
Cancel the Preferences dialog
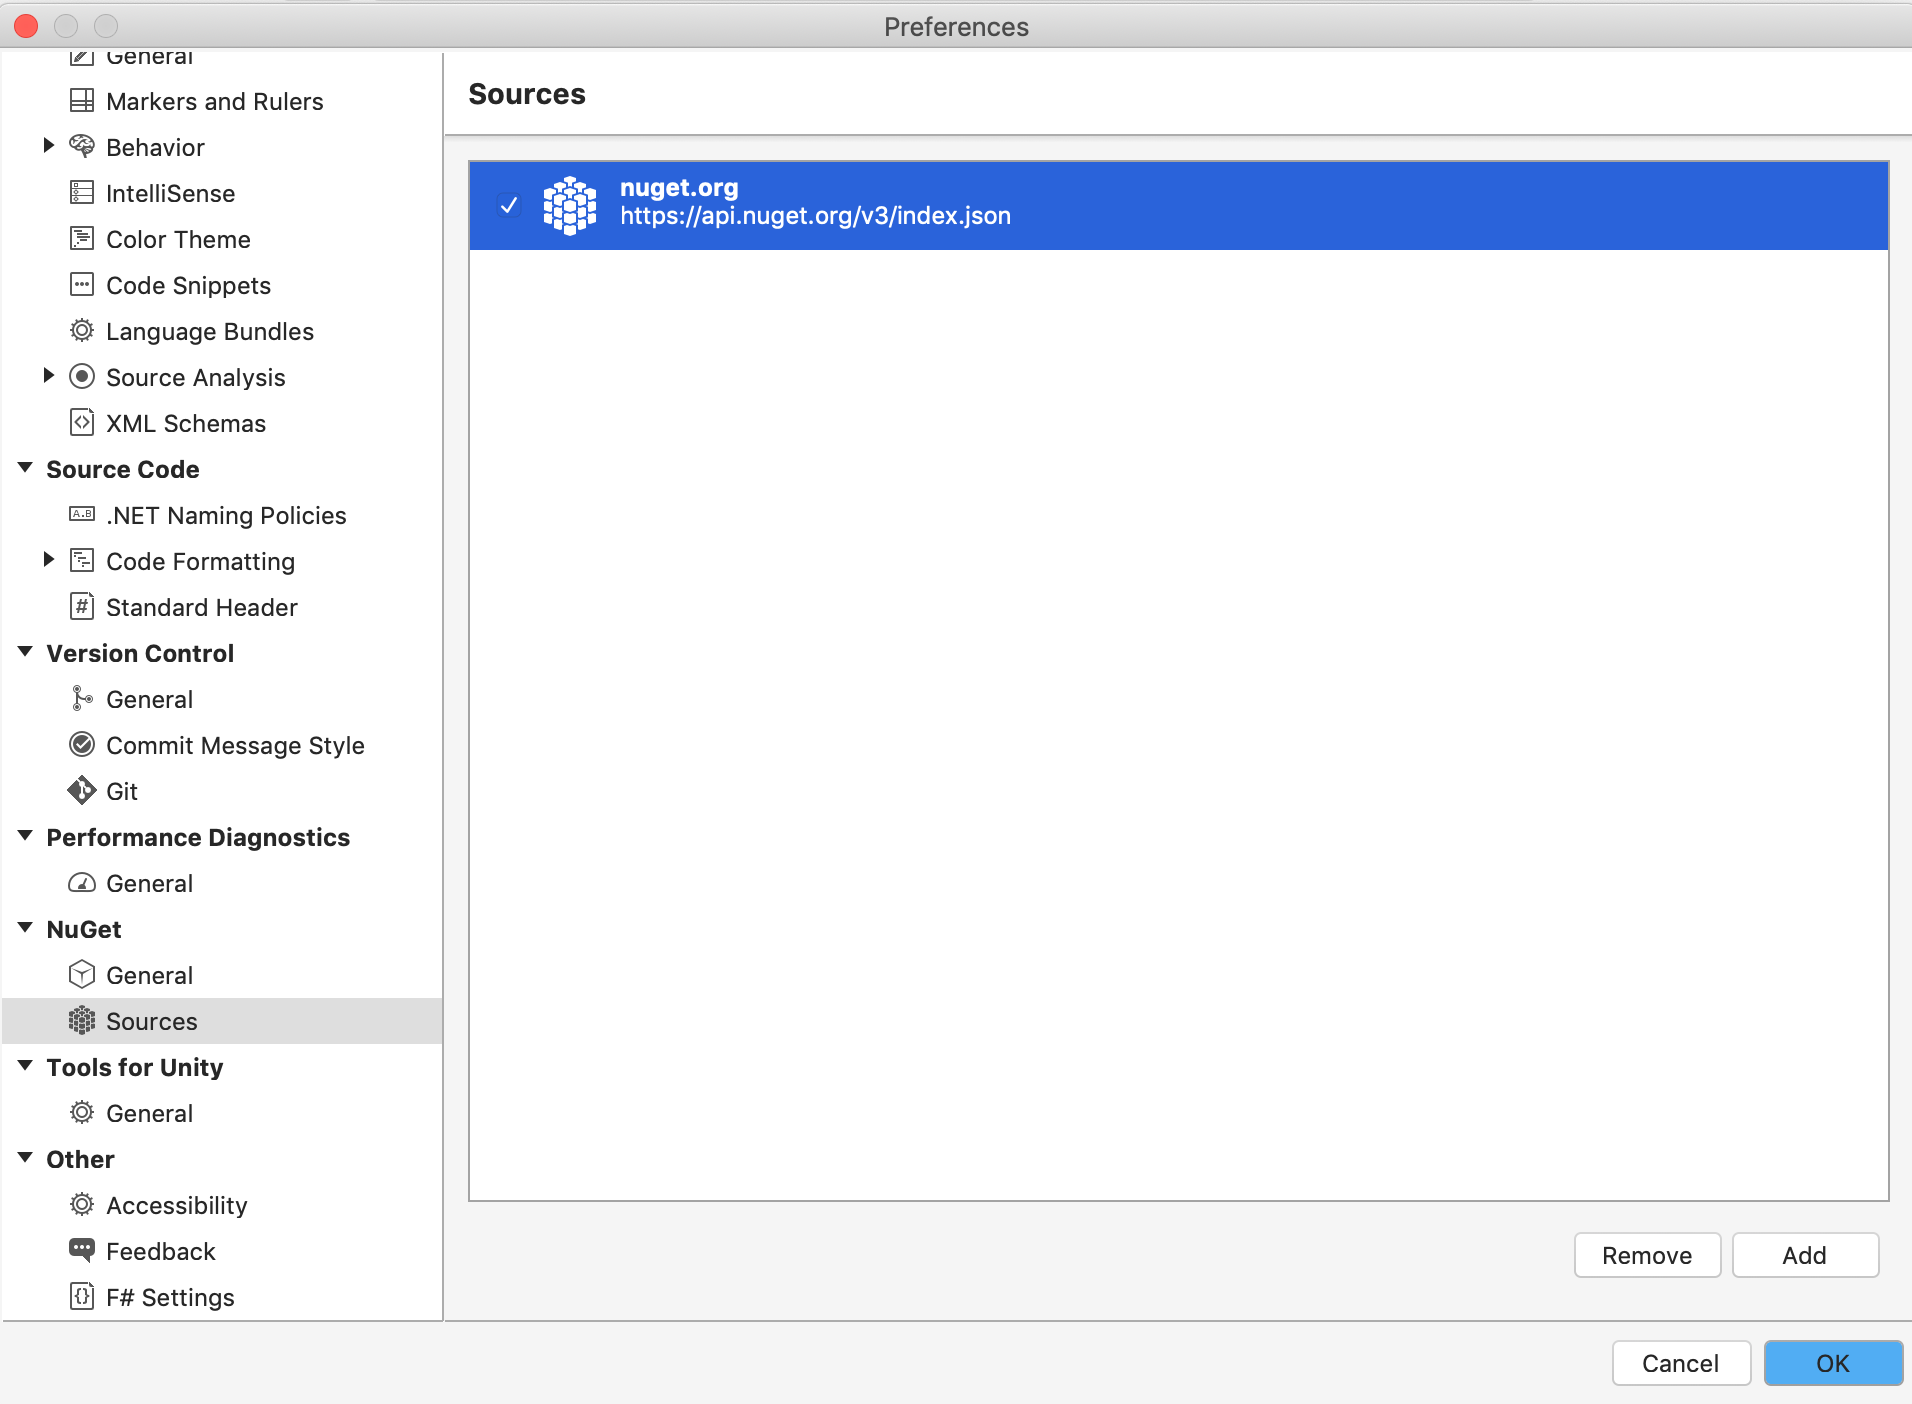(x=1681, y=1363)
